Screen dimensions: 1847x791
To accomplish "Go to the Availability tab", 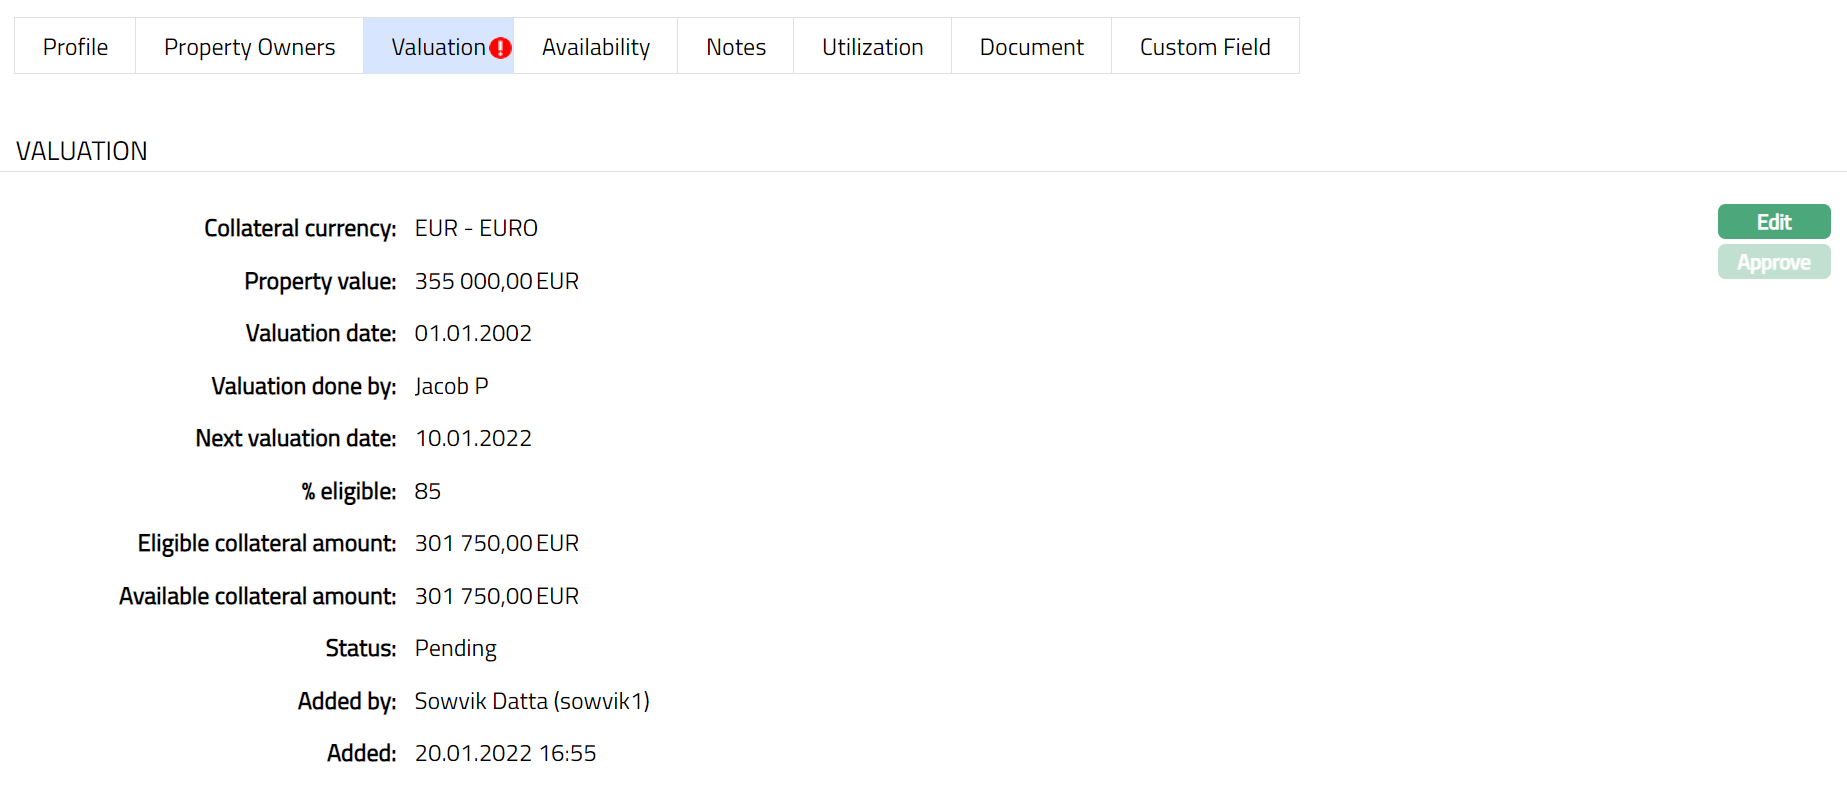I will coord(595,47).
